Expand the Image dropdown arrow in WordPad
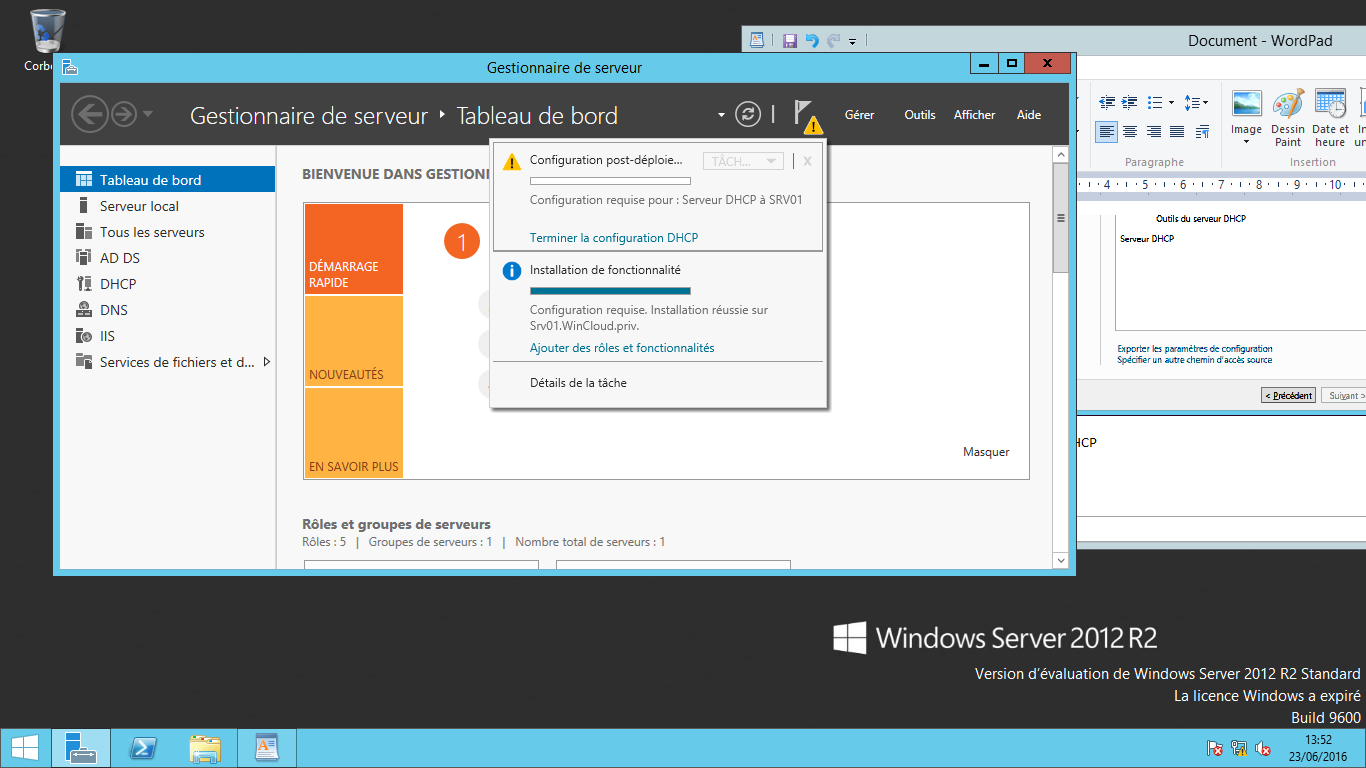 1246,142
